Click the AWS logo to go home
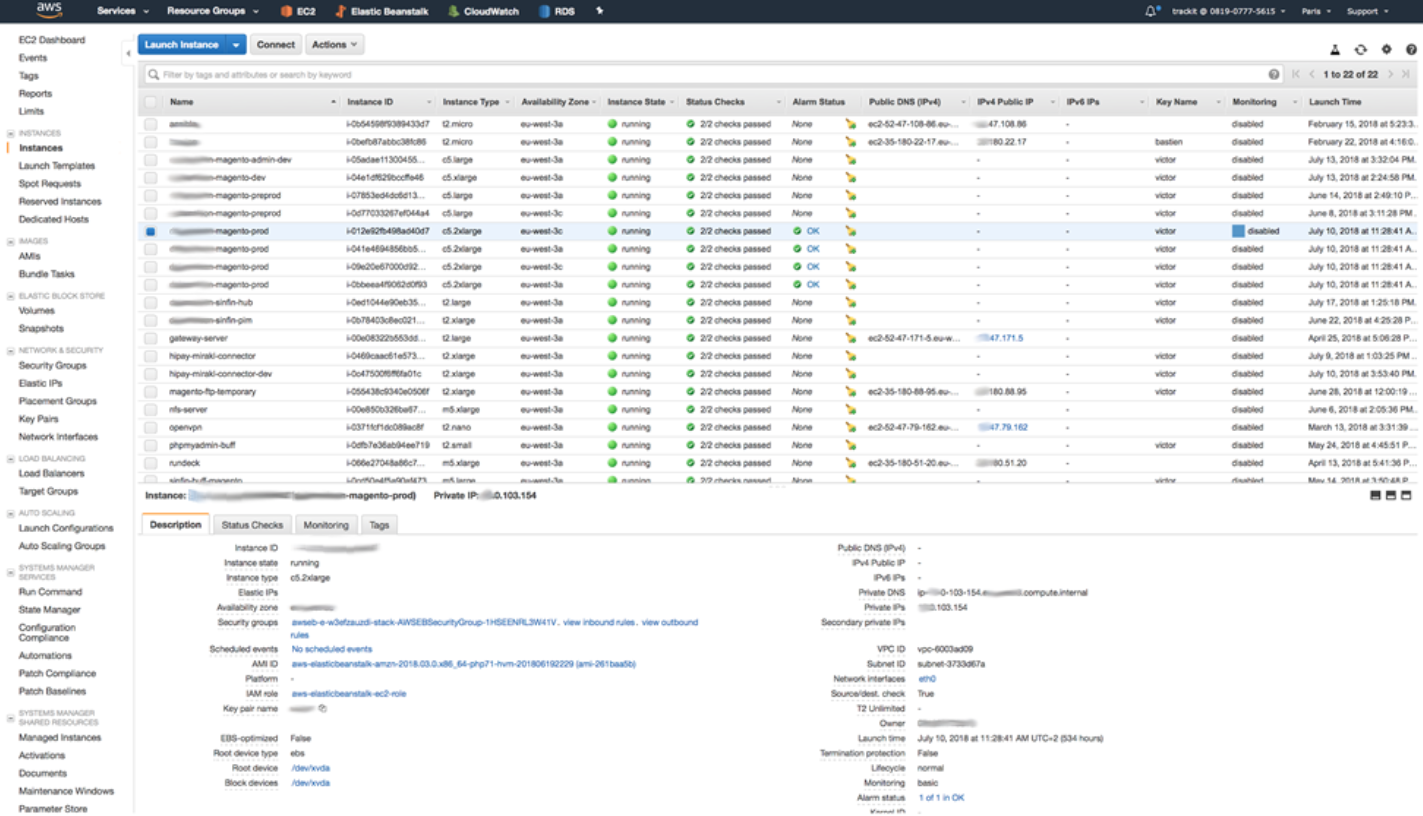The image size is (1423, 816). (49, 11)
